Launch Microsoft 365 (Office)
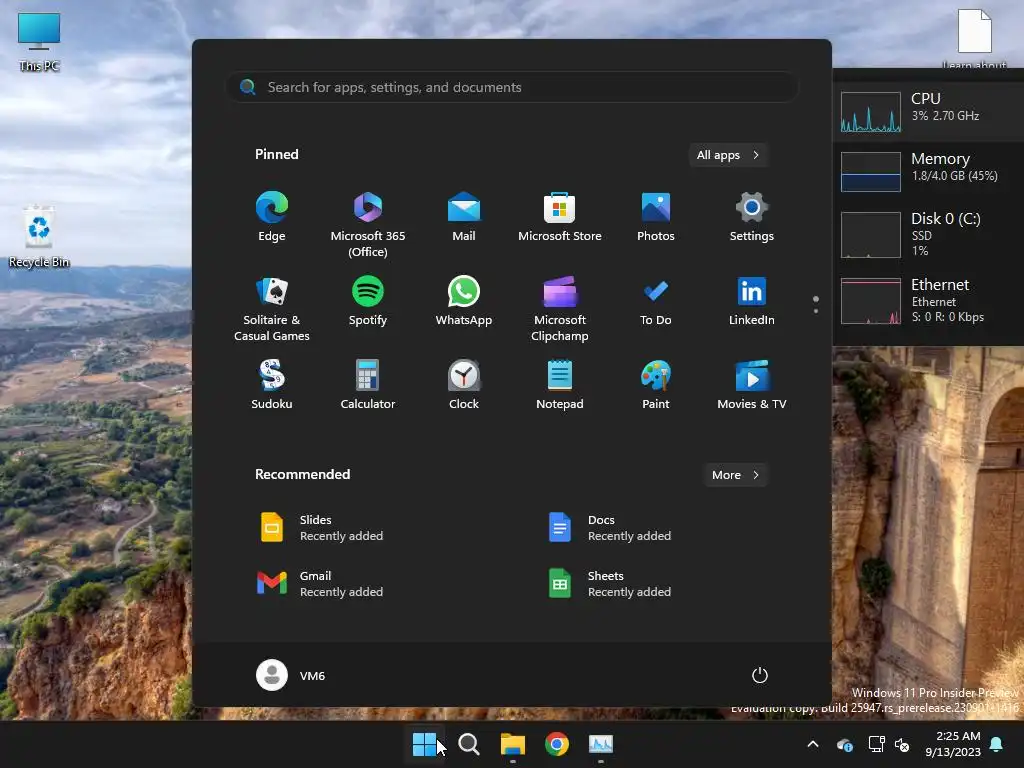The image size is (1024, 768). 368,225
